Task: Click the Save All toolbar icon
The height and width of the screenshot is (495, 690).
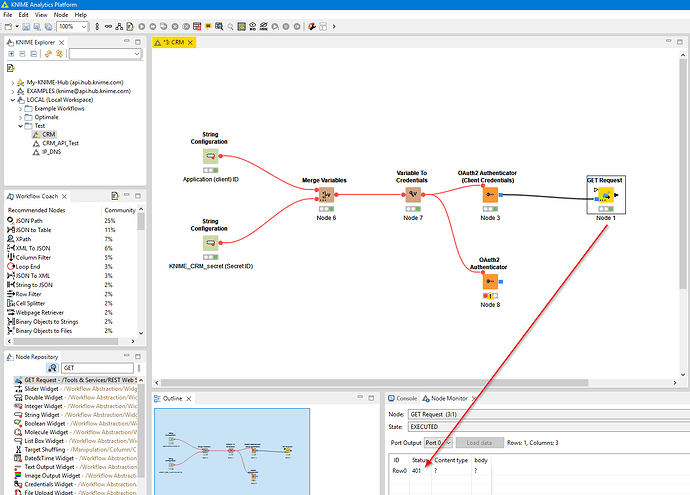Action: pyautogui.click(x=48, y=26)
